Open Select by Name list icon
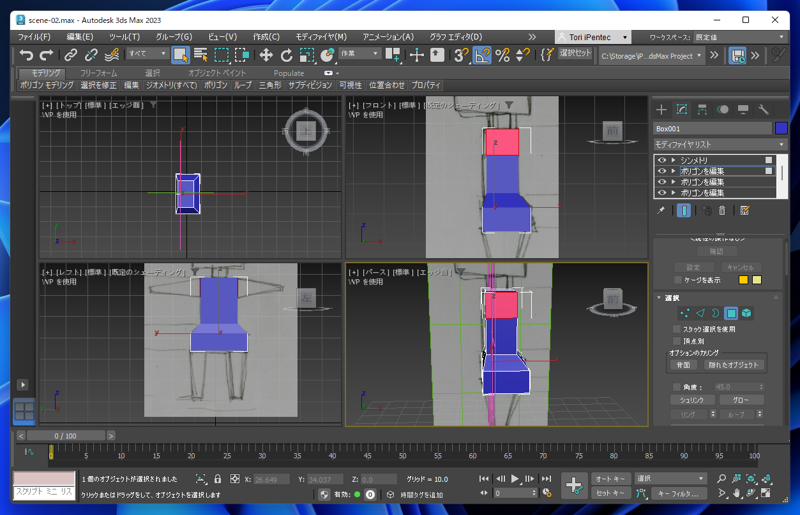 [201, 55]
